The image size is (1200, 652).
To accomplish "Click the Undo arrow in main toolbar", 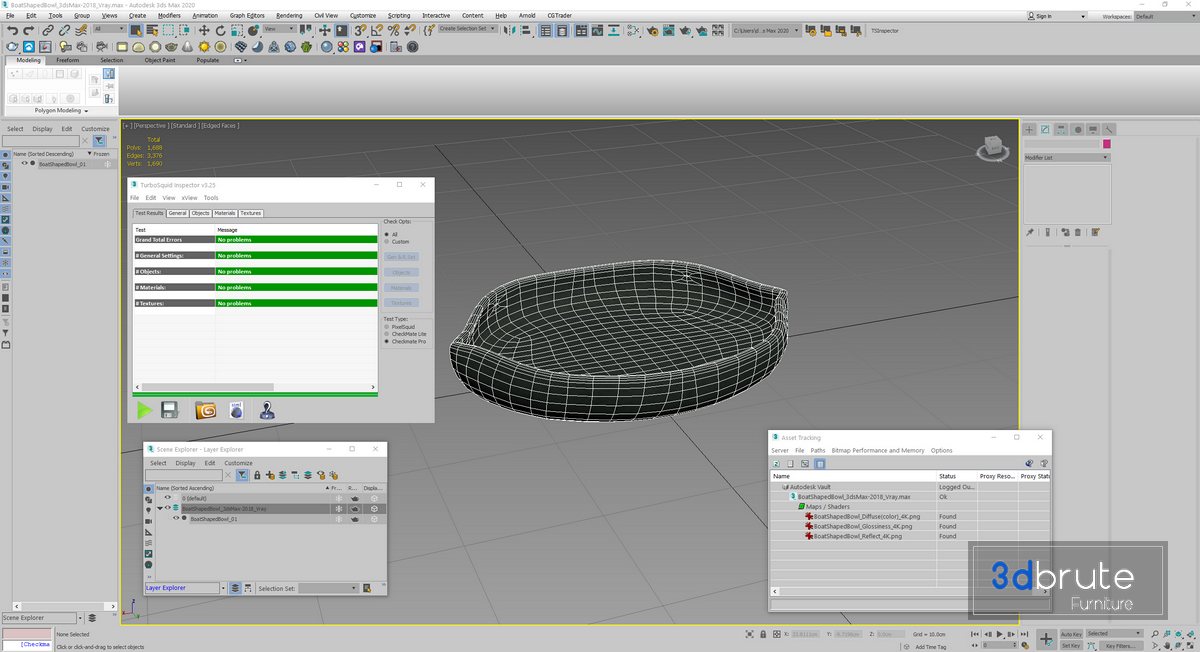I will [12, 30].
